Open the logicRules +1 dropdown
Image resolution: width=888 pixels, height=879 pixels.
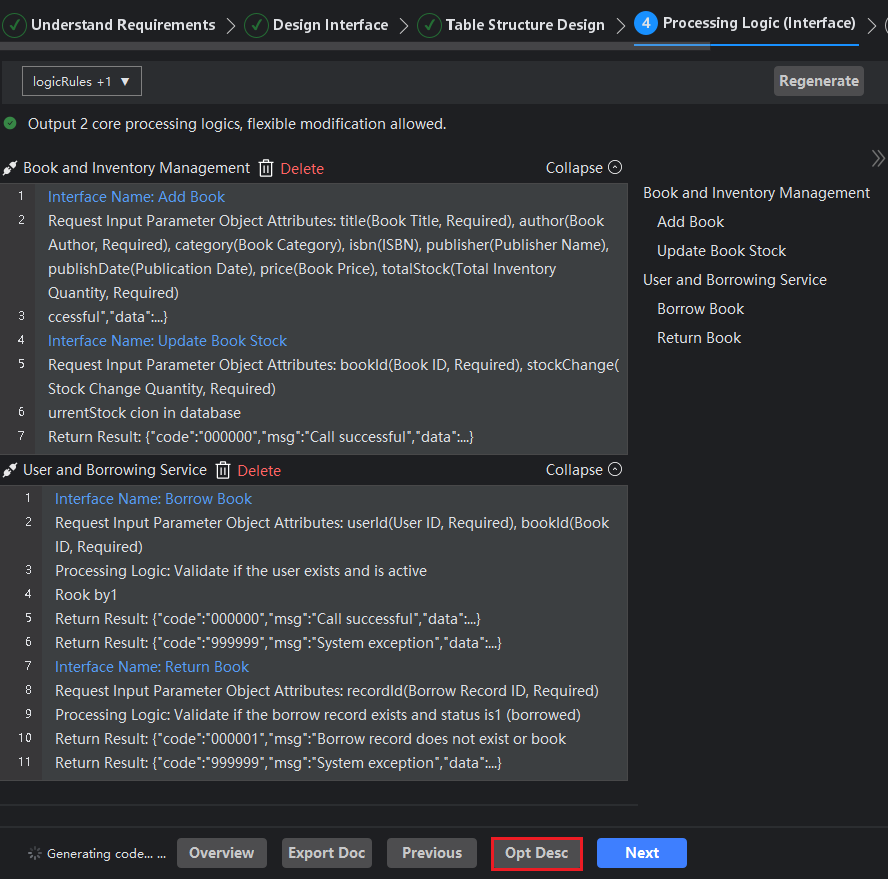(82, 81)
